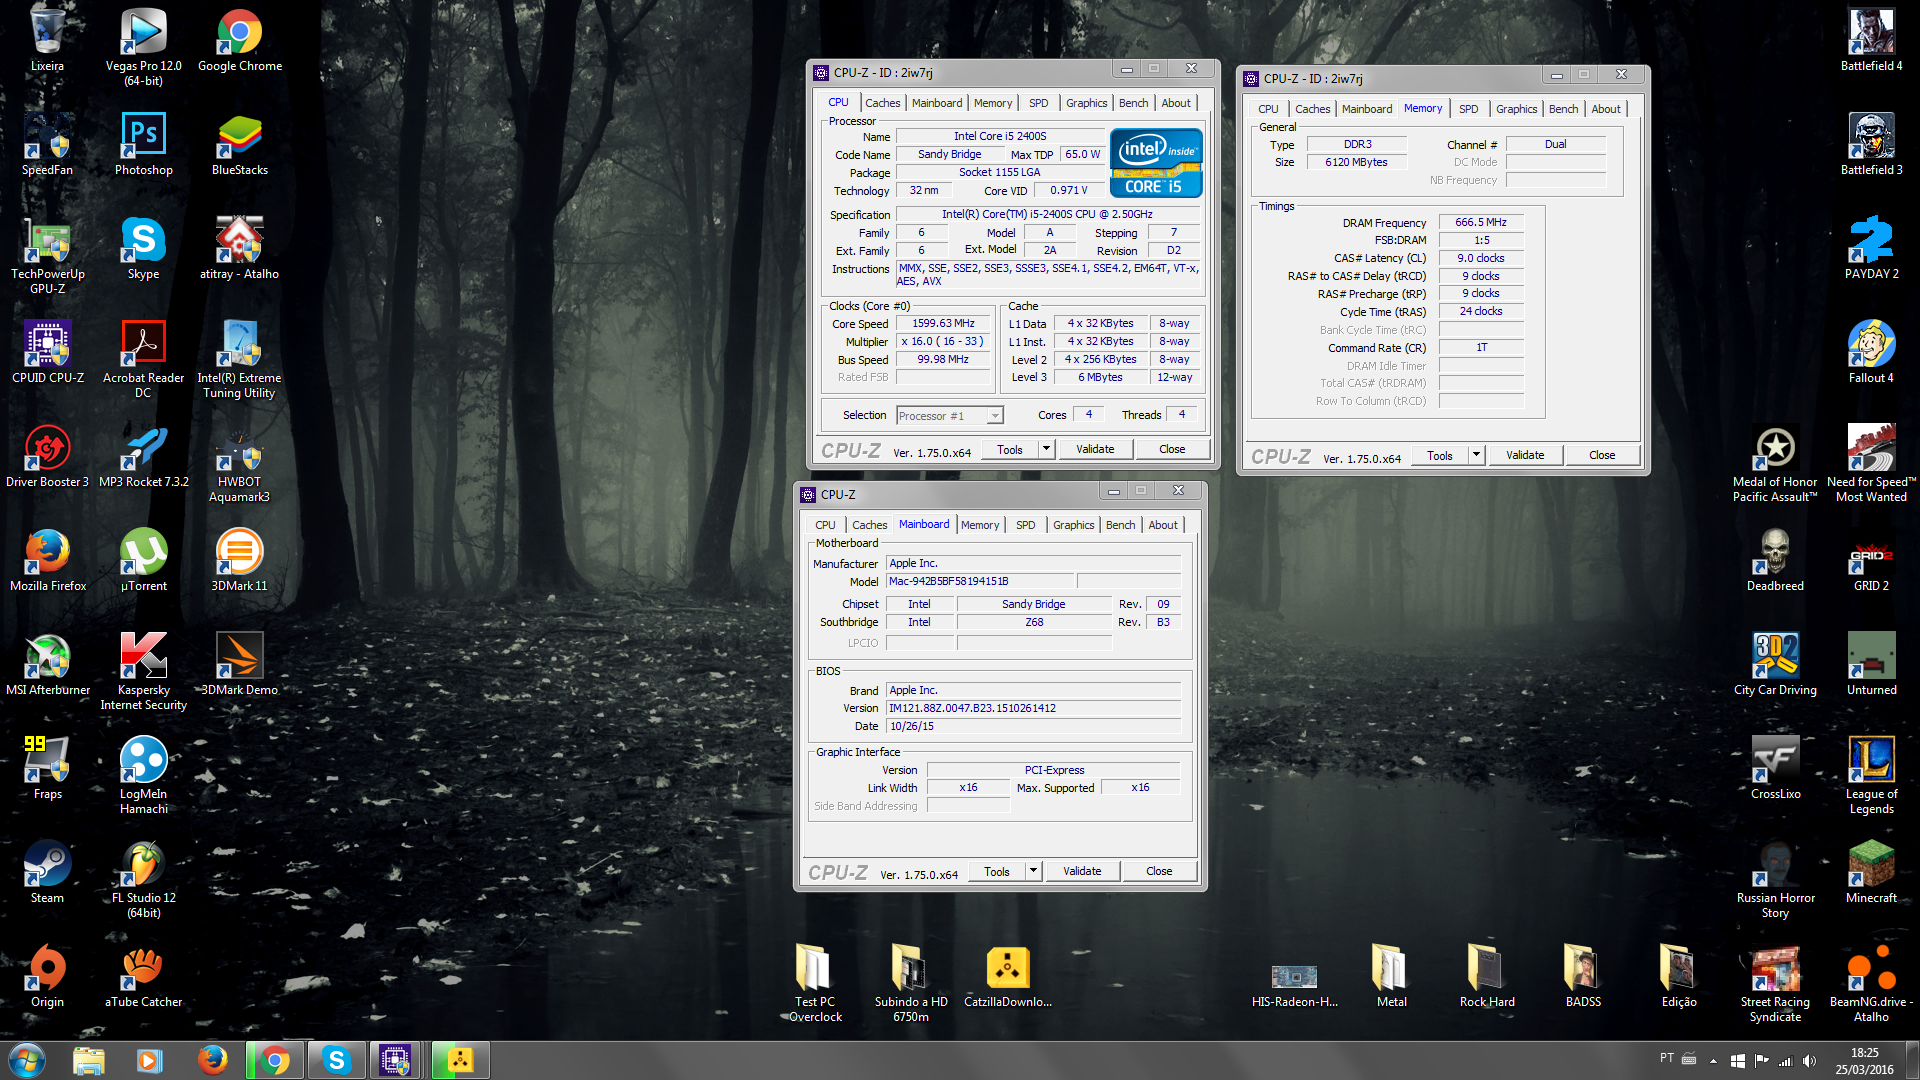Open SPD tab in CPU window
The image size is (1920, 1080).
point(1038,103)
